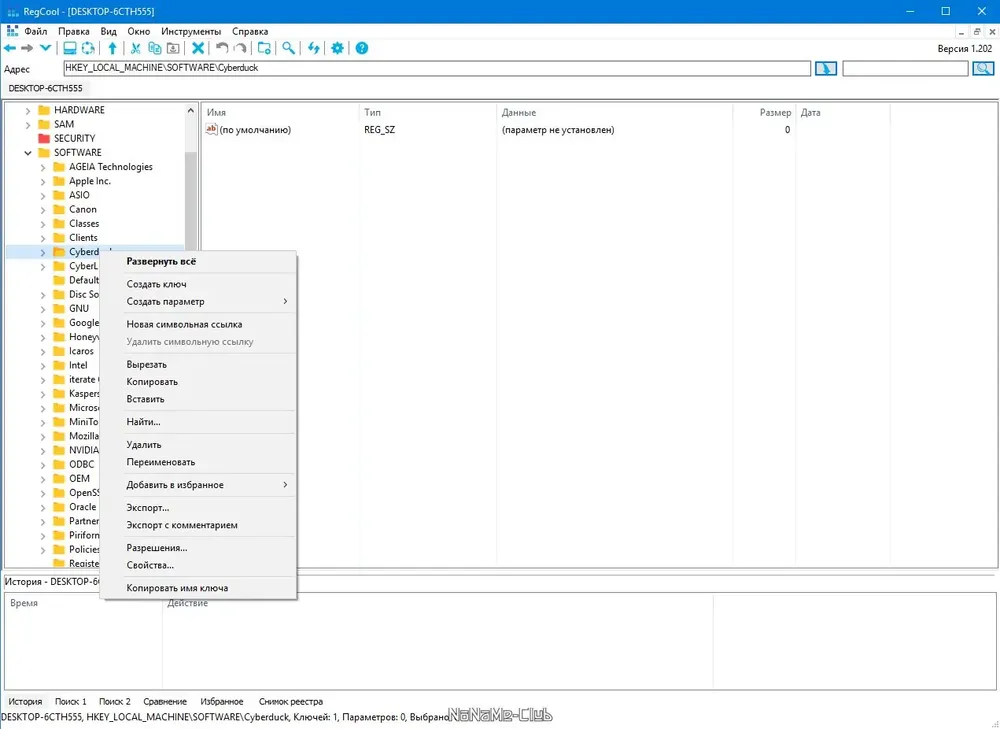The height and width of the screenshot is (729, 1000).
Task: Choose Переименовать from context menu
Action: click(x=161, y=462)
